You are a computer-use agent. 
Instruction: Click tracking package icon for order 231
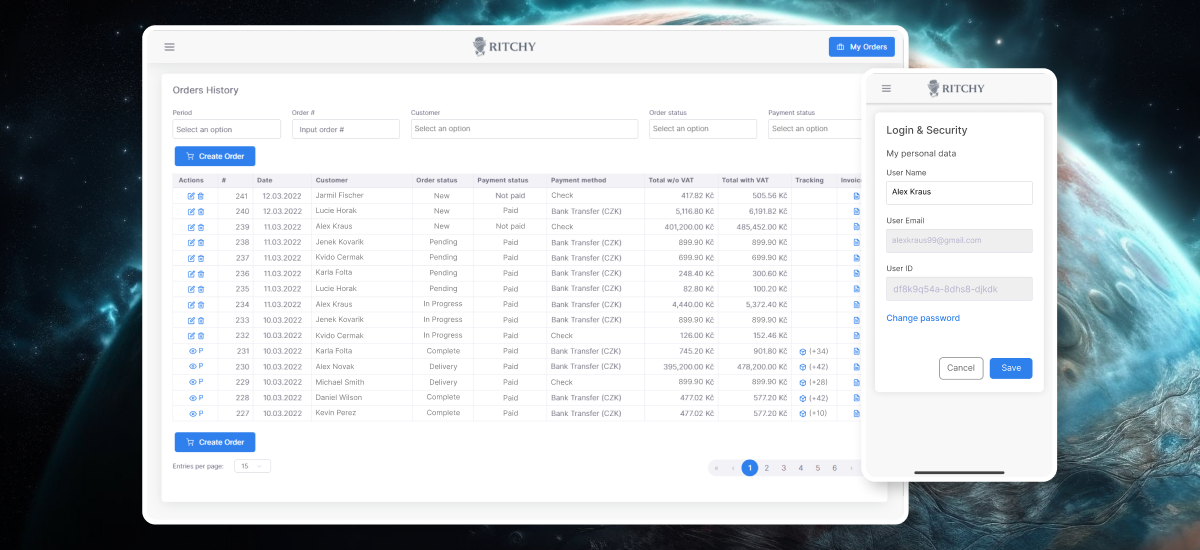802,352
